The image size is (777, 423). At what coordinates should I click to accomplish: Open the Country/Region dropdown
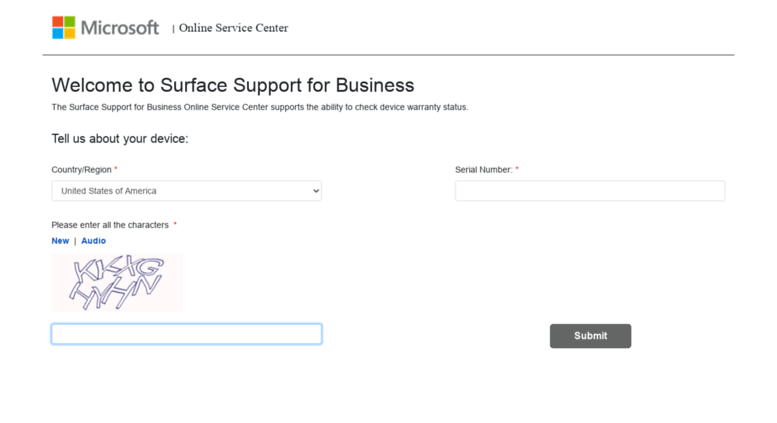186,191
